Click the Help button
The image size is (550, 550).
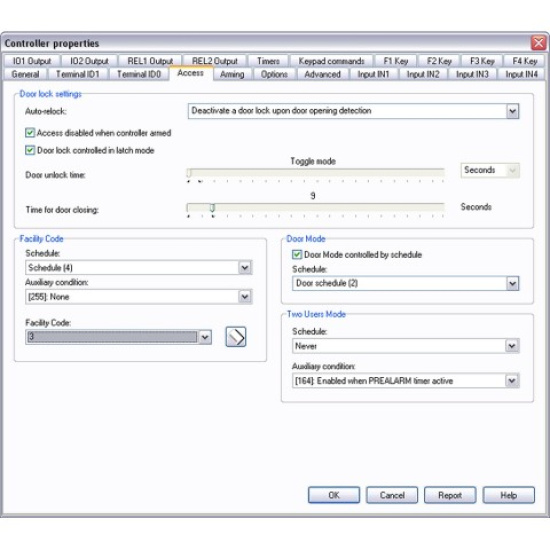(x=509, y=495)
